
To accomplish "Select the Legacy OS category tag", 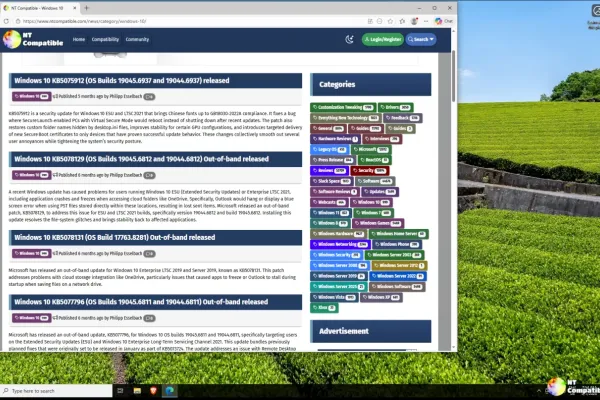I will pyautogui.click(x=329, y=149).
